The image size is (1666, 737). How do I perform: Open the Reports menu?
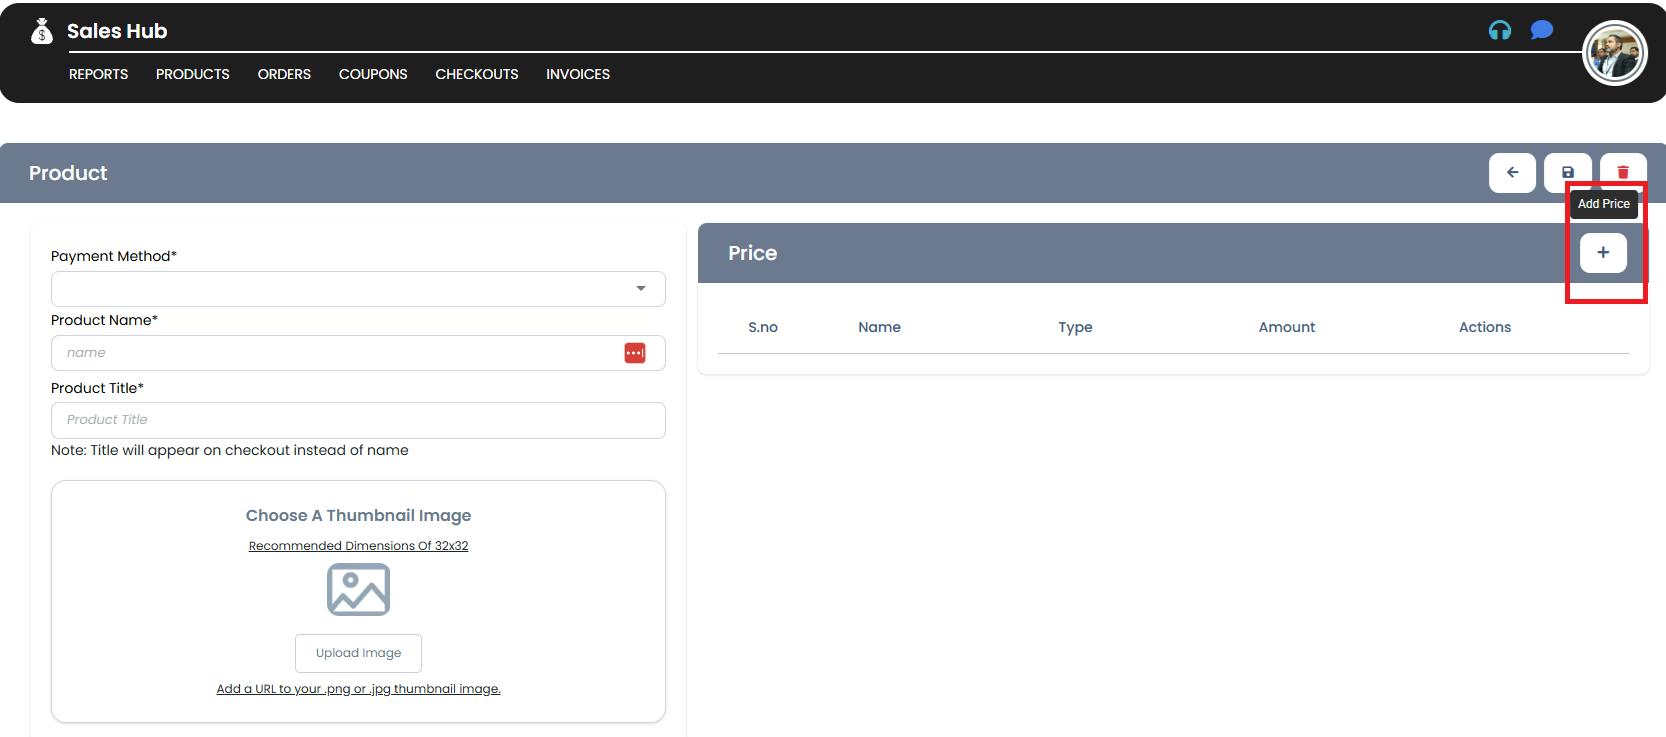pos(98,74)
